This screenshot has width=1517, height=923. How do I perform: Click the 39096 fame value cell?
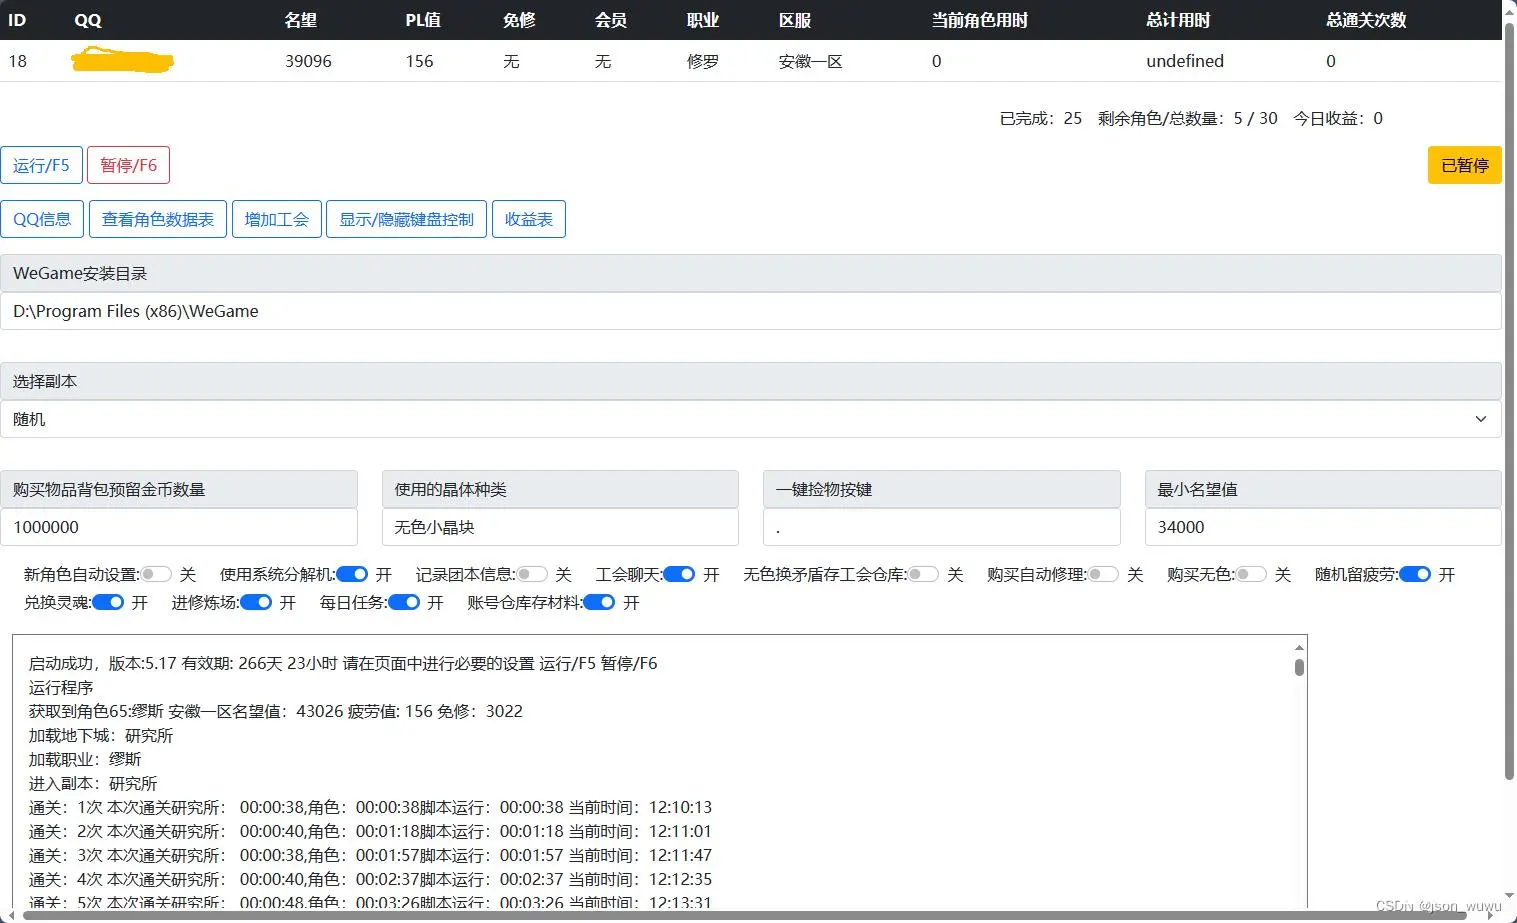pyautogui.click(x=308, y=61)
